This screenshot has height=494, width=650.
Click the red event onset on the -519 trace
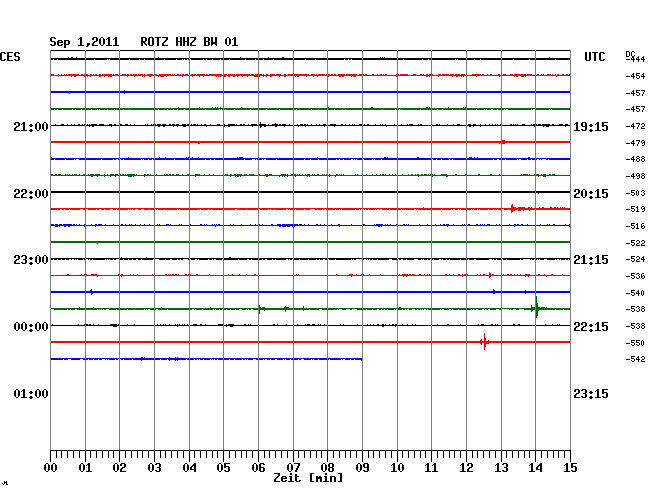click(513, 208)
